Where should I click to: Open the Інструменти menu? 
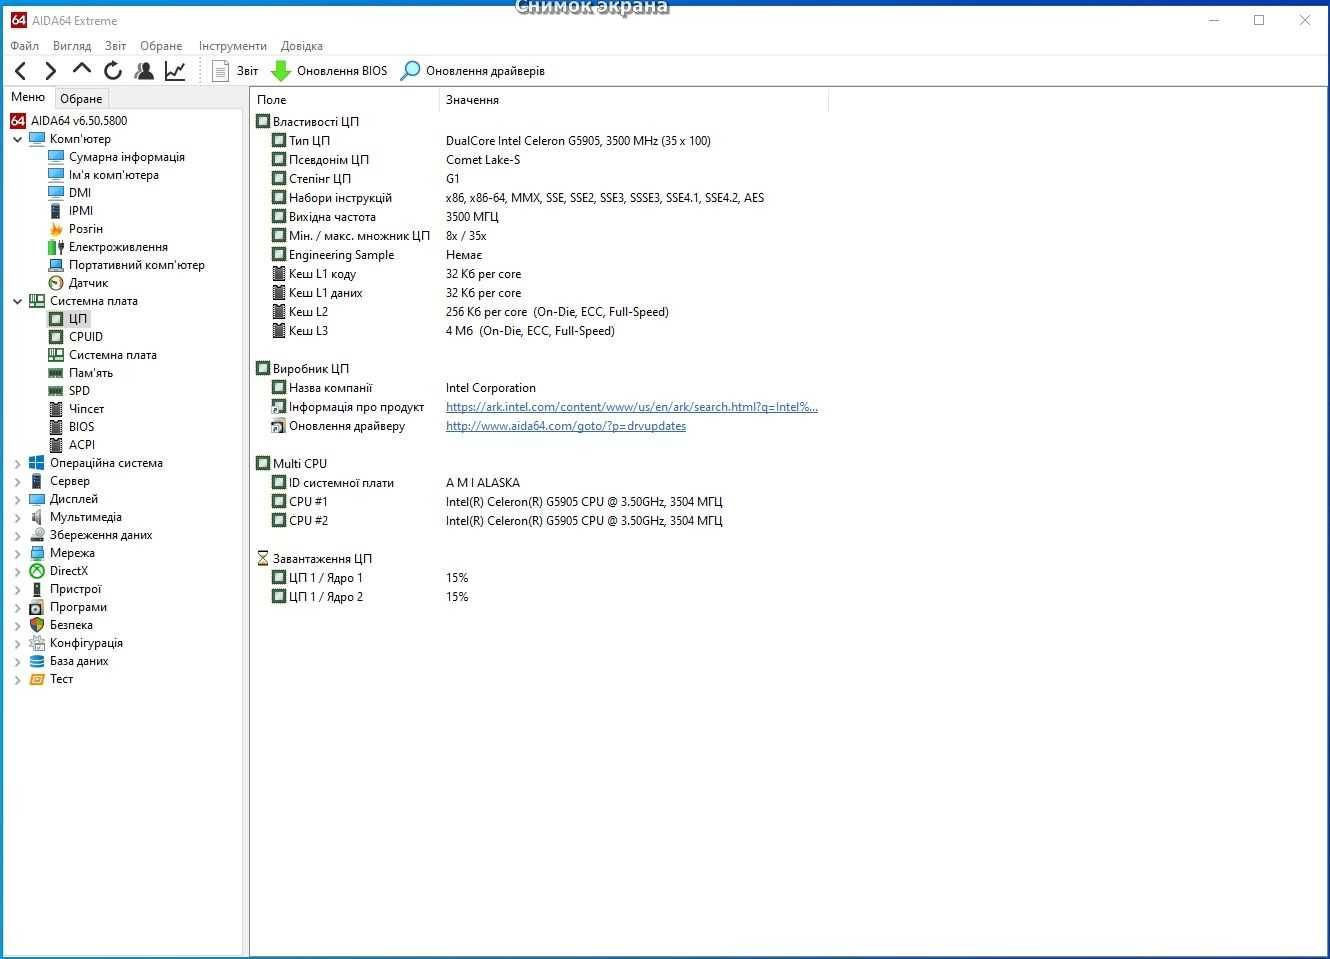pos(232,46)
